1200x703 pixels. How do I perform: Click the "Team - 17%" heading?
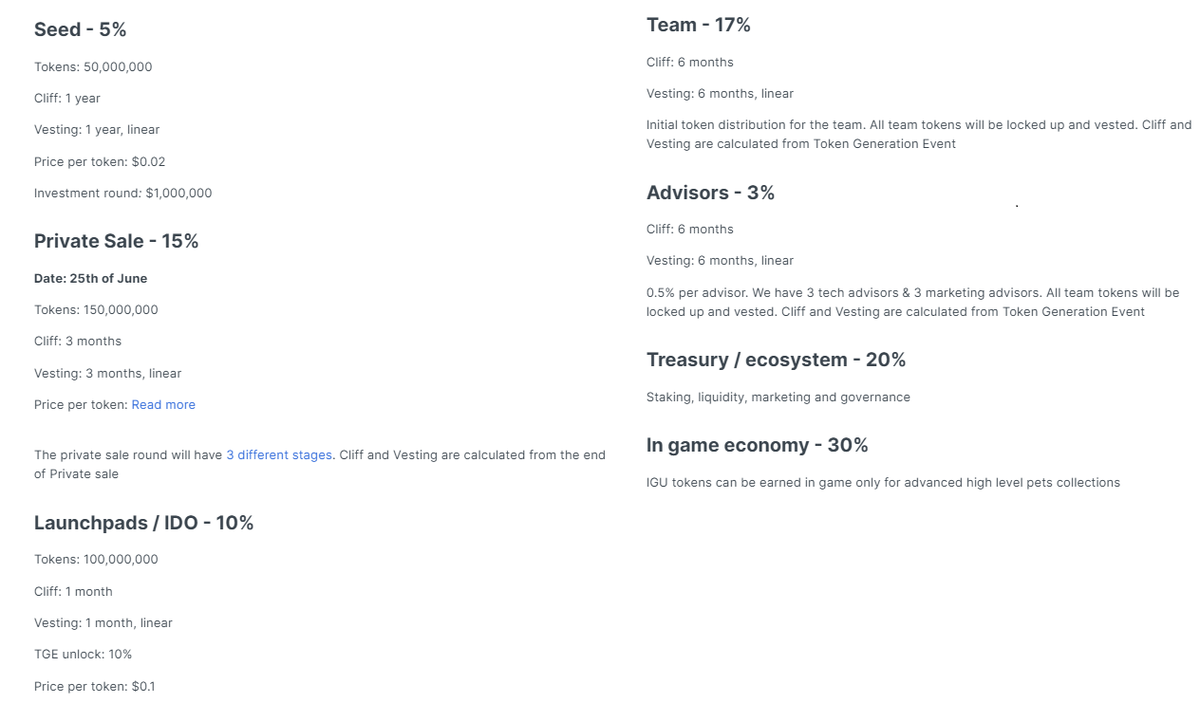click(698, 25)
